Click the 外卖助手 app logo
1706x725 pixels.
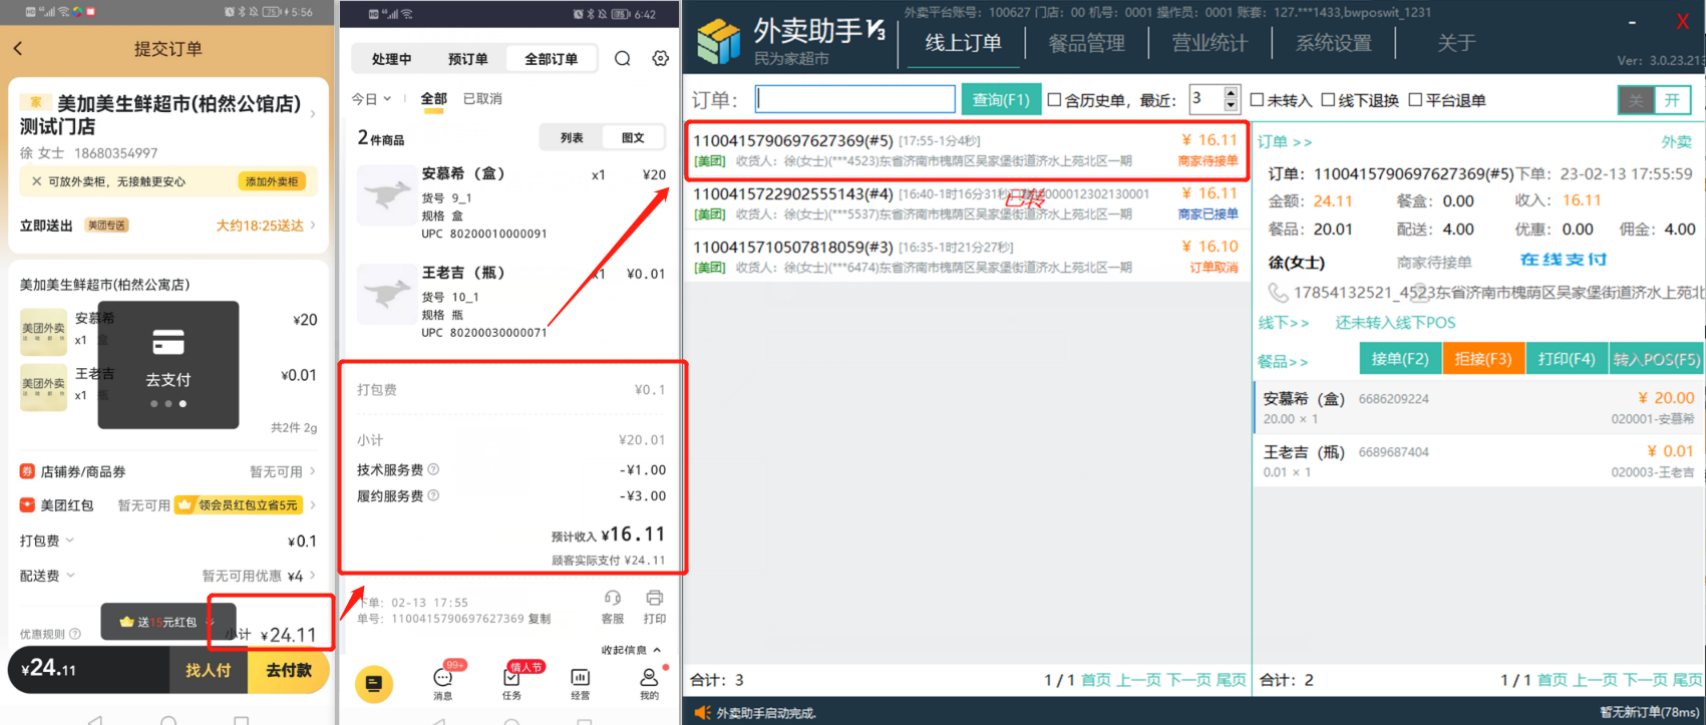point(718,40)
